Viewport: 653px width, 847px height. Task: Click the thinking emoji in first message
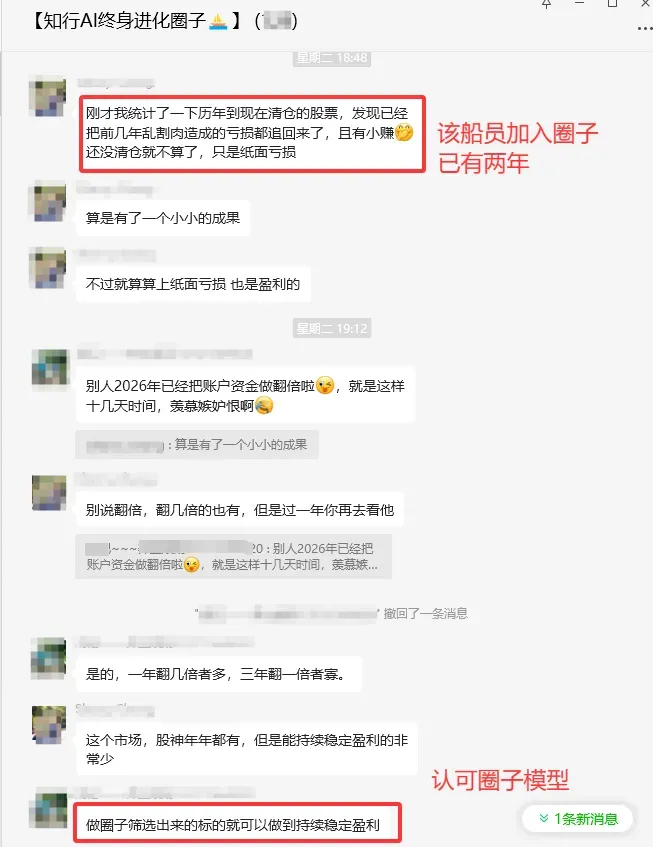[x=404, y=132]
